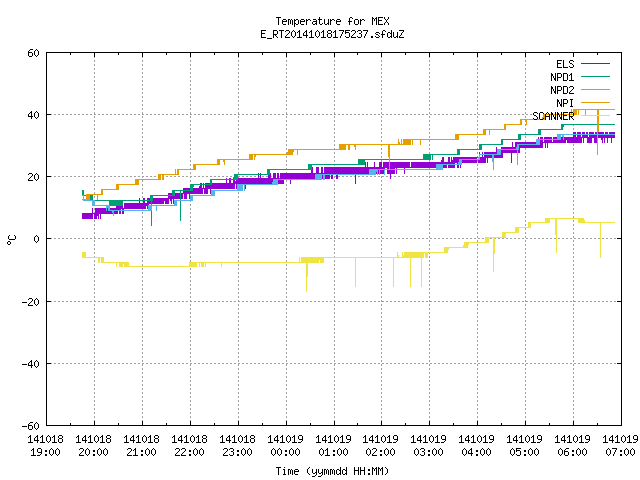The height and width of the screenshot is (480, 640).
Task: Click the x-axis tick label 141019 03:00
Action: coord(428,446)
